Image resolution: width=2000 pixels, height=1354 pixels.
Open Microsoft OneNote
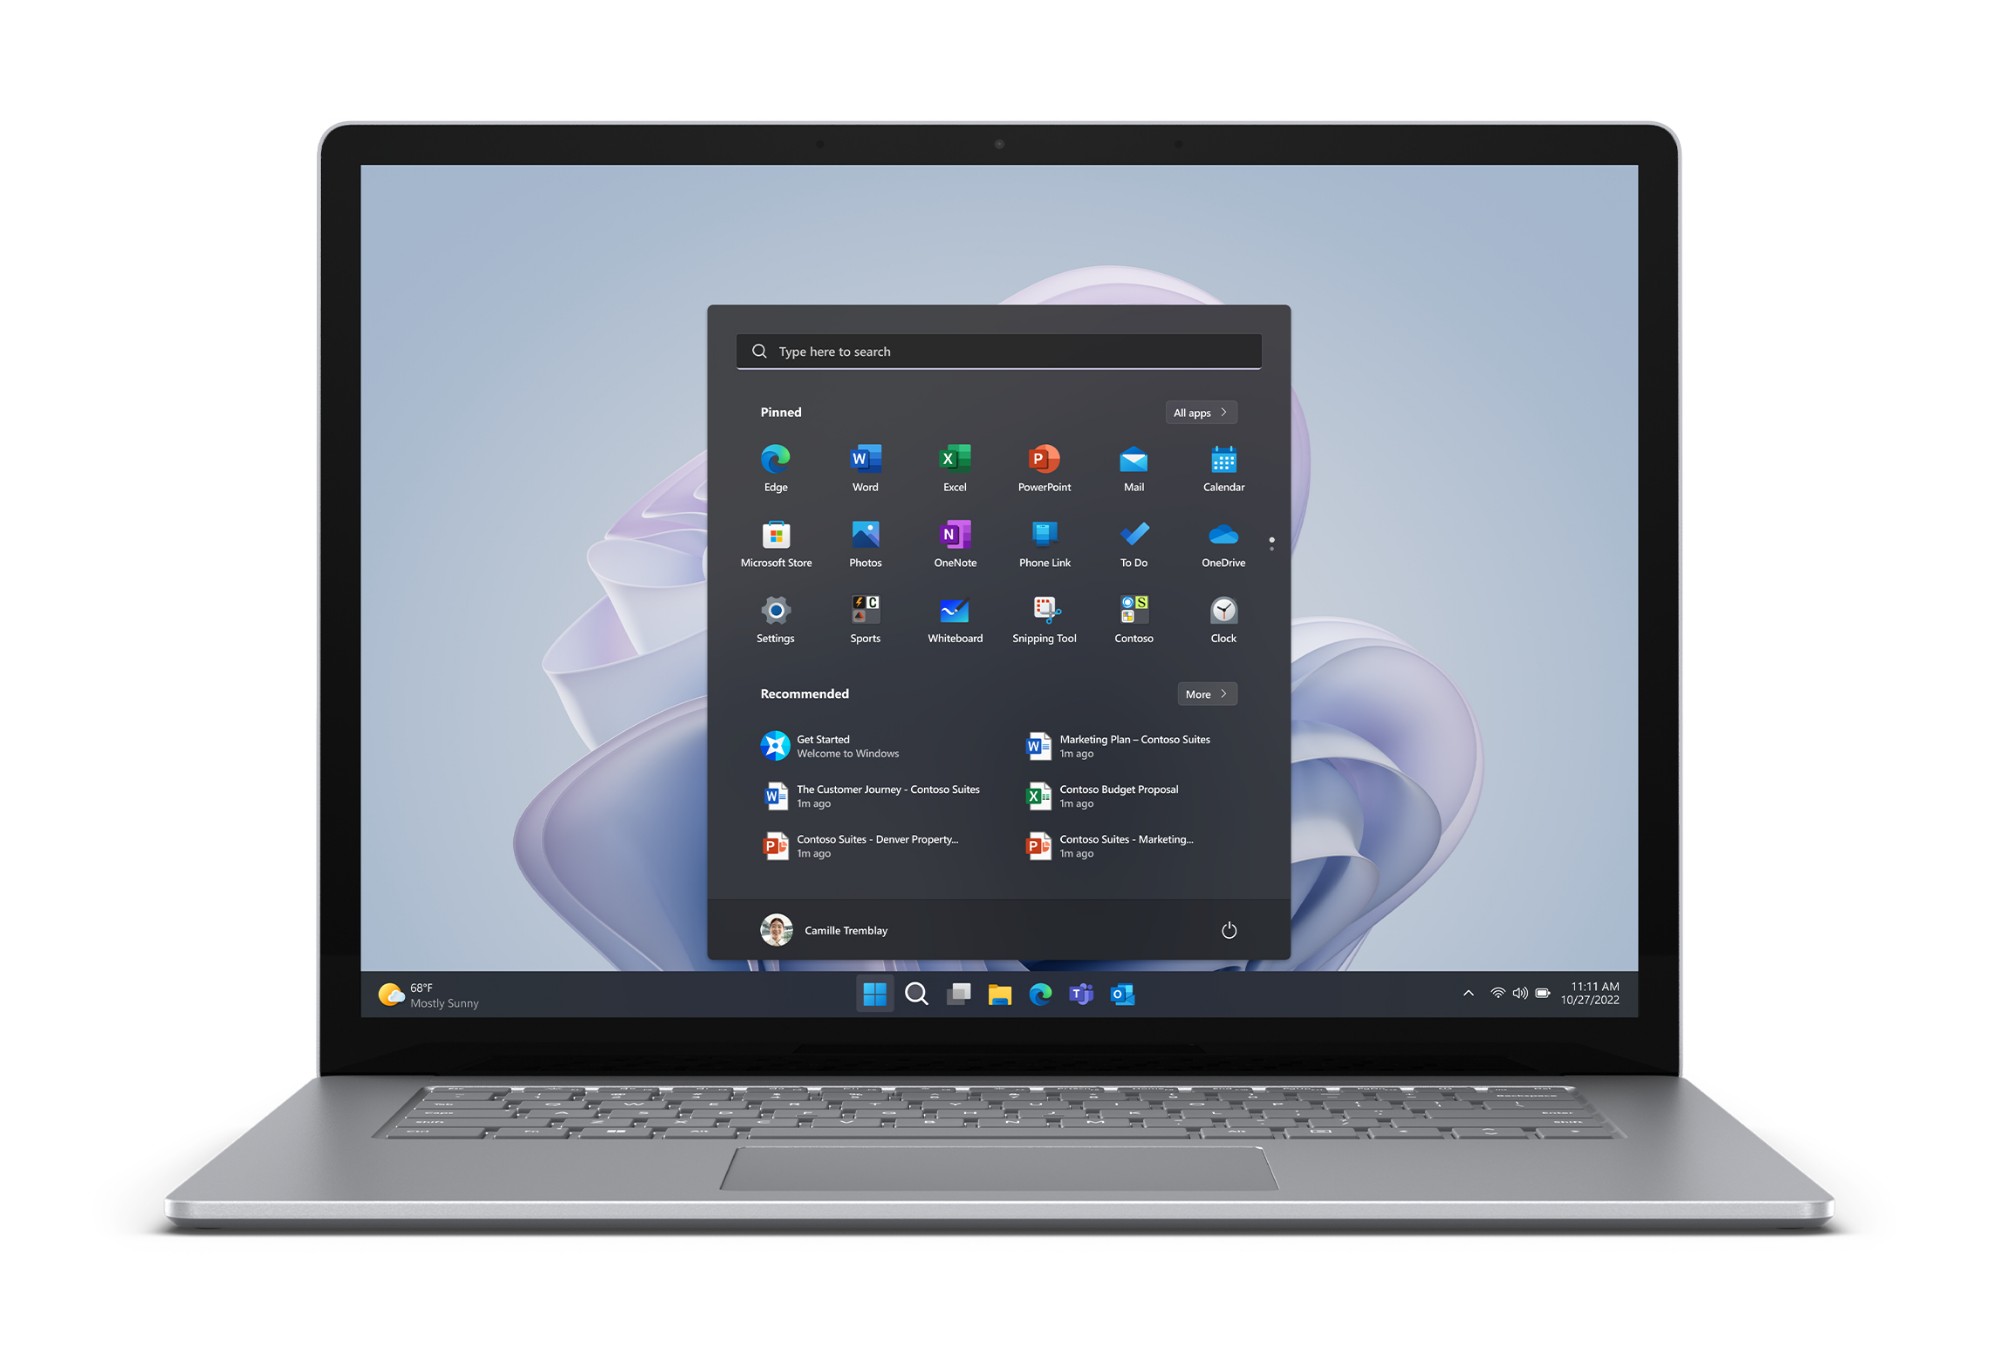point(955,544)
